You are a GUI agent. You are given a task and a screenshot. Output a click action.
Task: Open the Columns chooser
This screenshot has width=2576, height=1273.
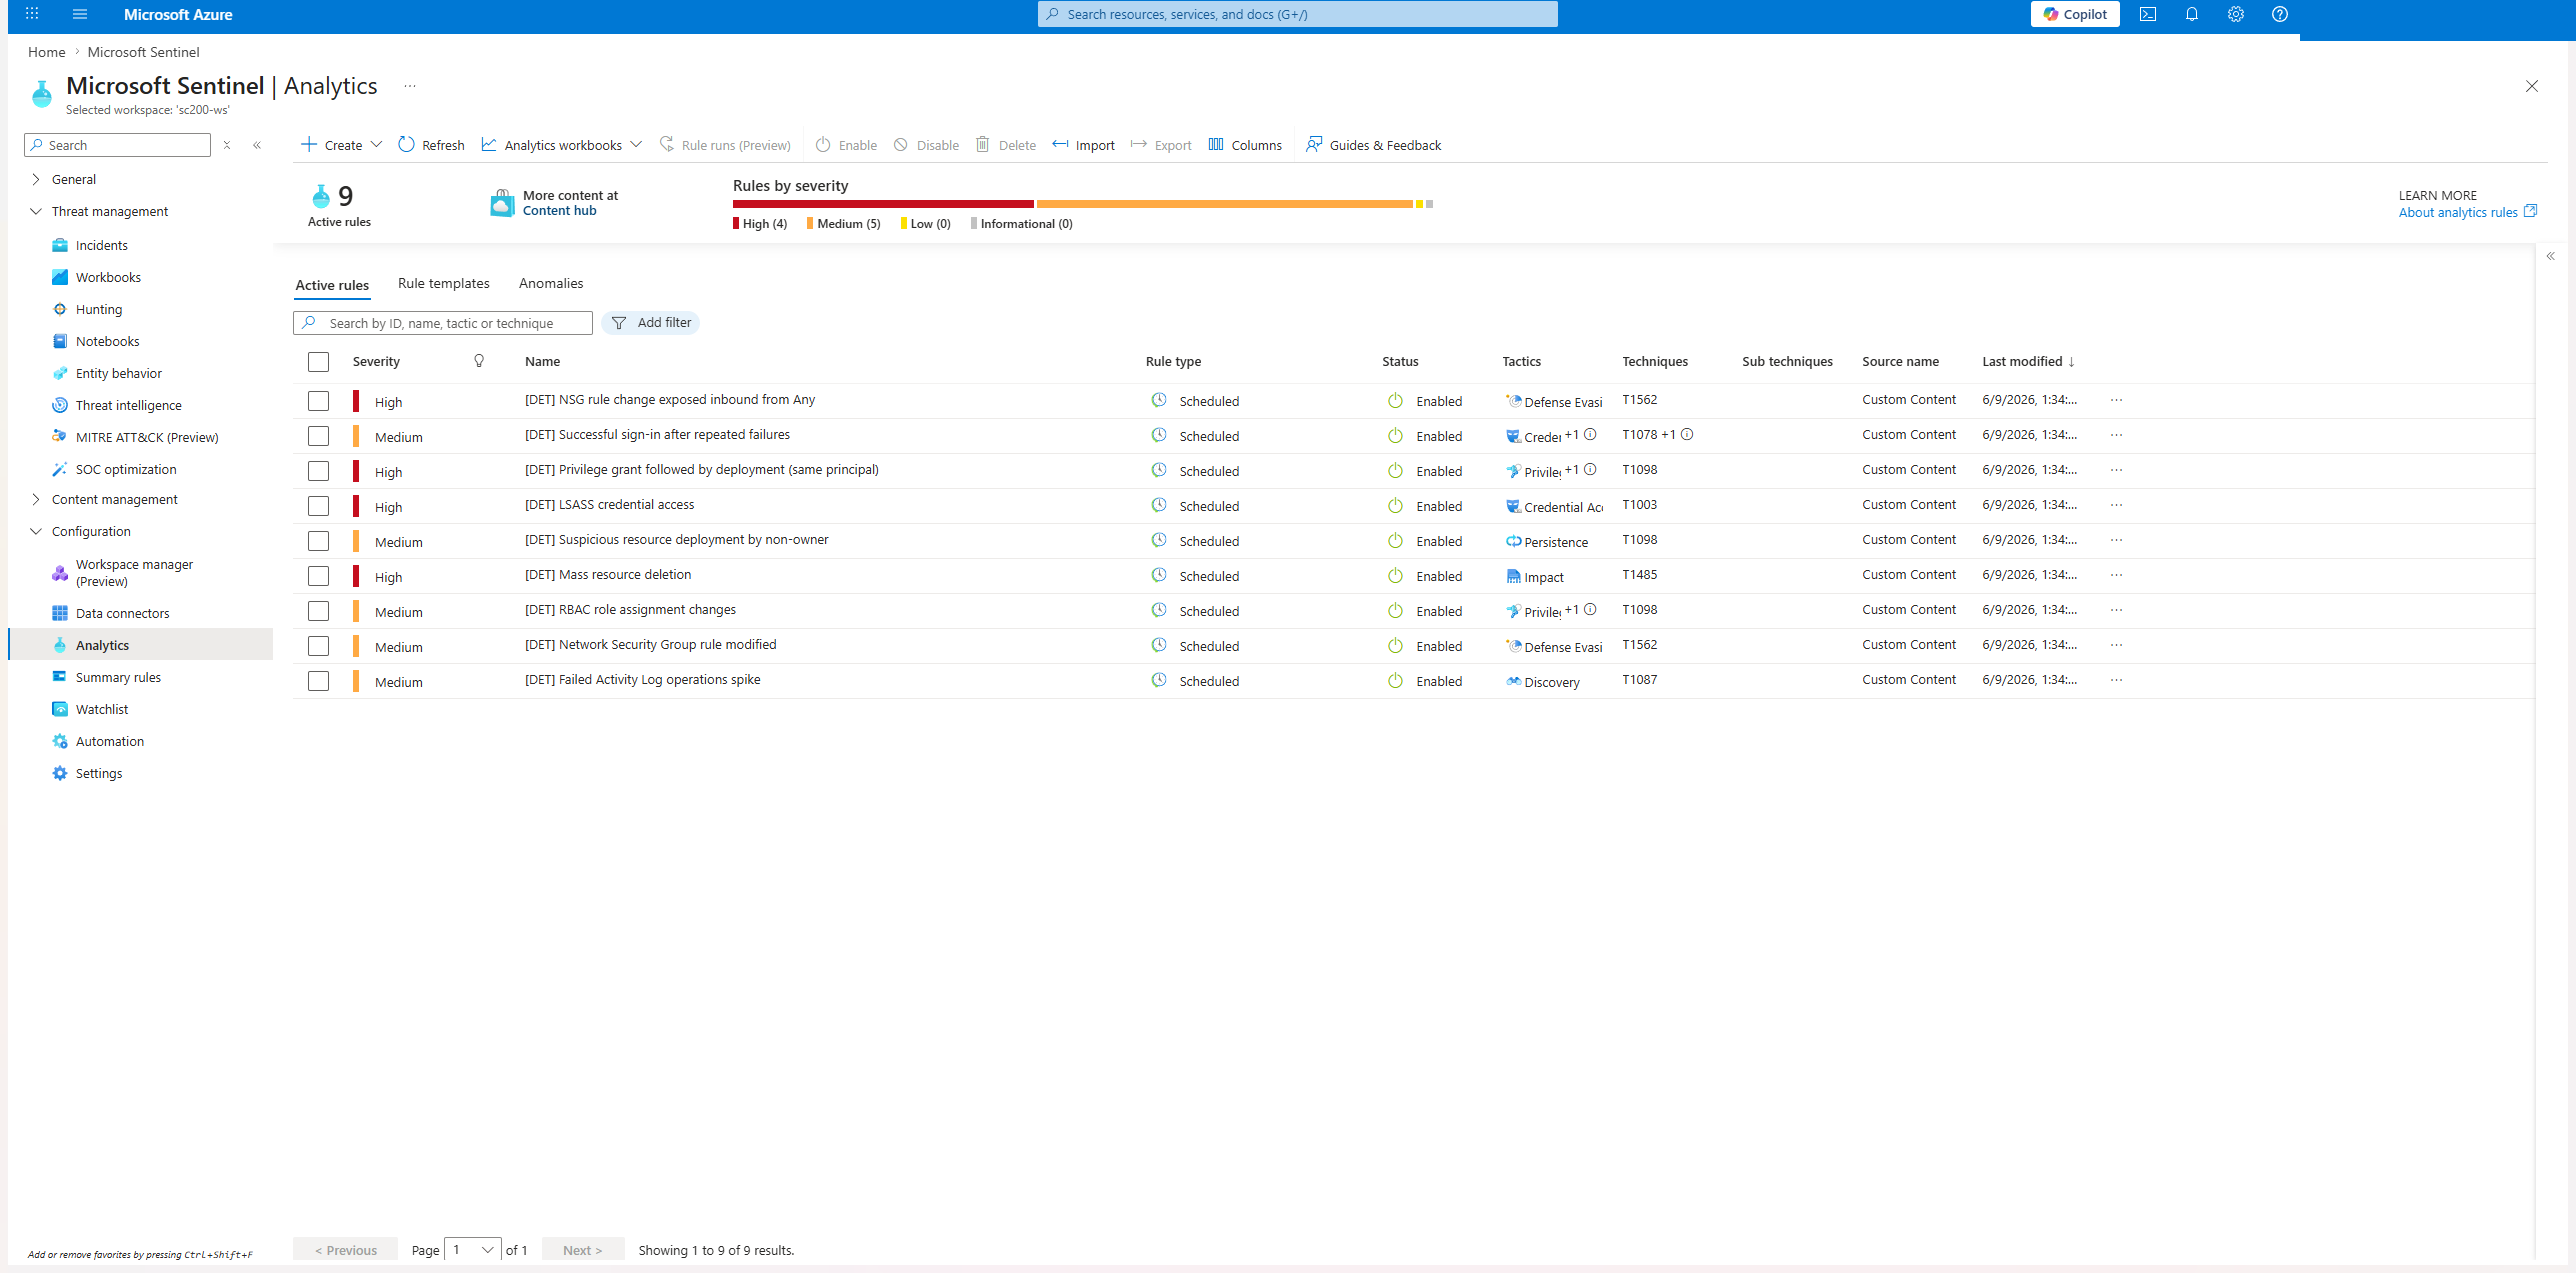point(1245,145)
